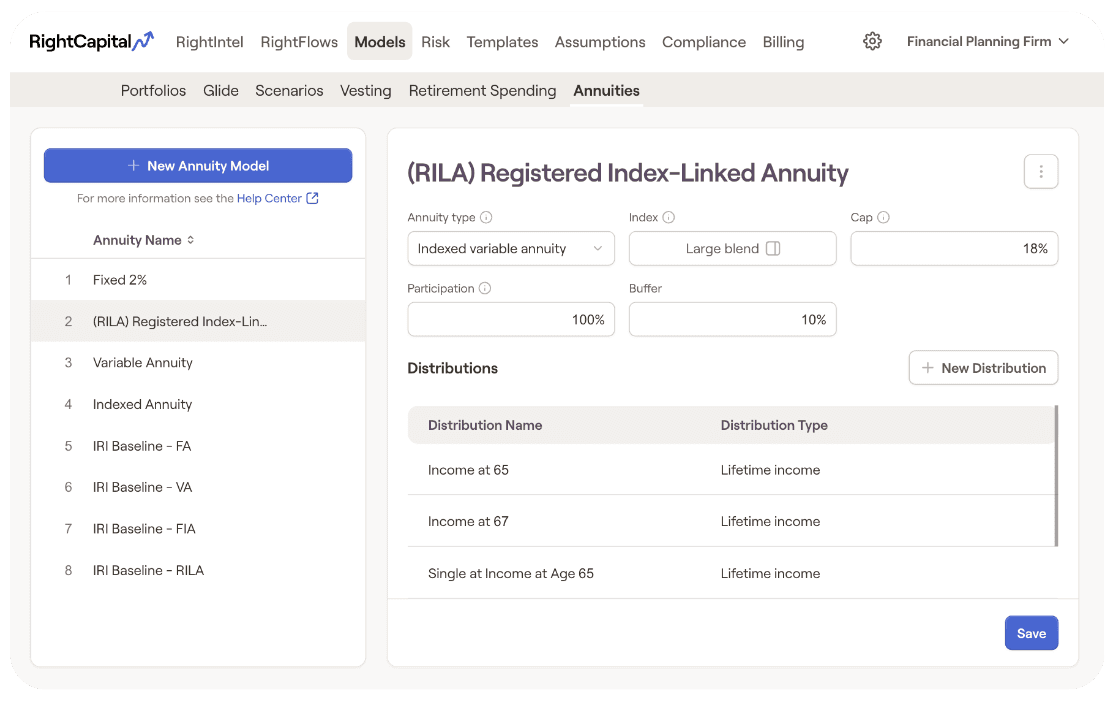Select the Models tab
Image resolution: width=1116 pixels, height=704 pixels.
click(379, 41)
